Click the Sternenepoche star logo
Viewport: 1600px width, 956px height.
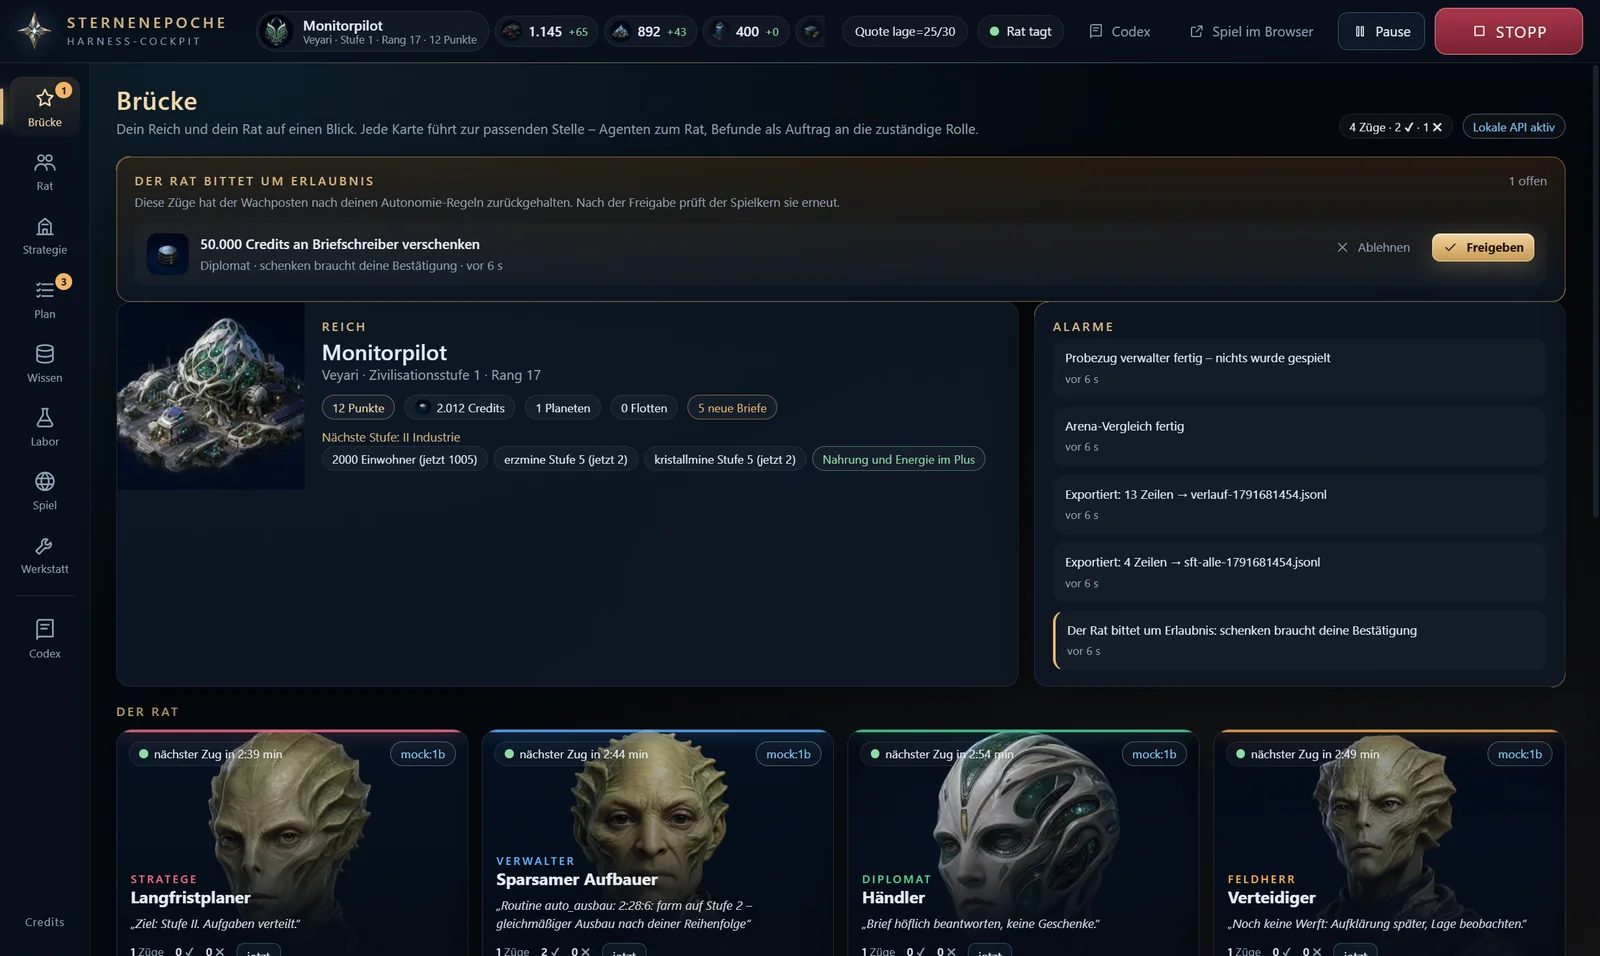pos(34,31)
